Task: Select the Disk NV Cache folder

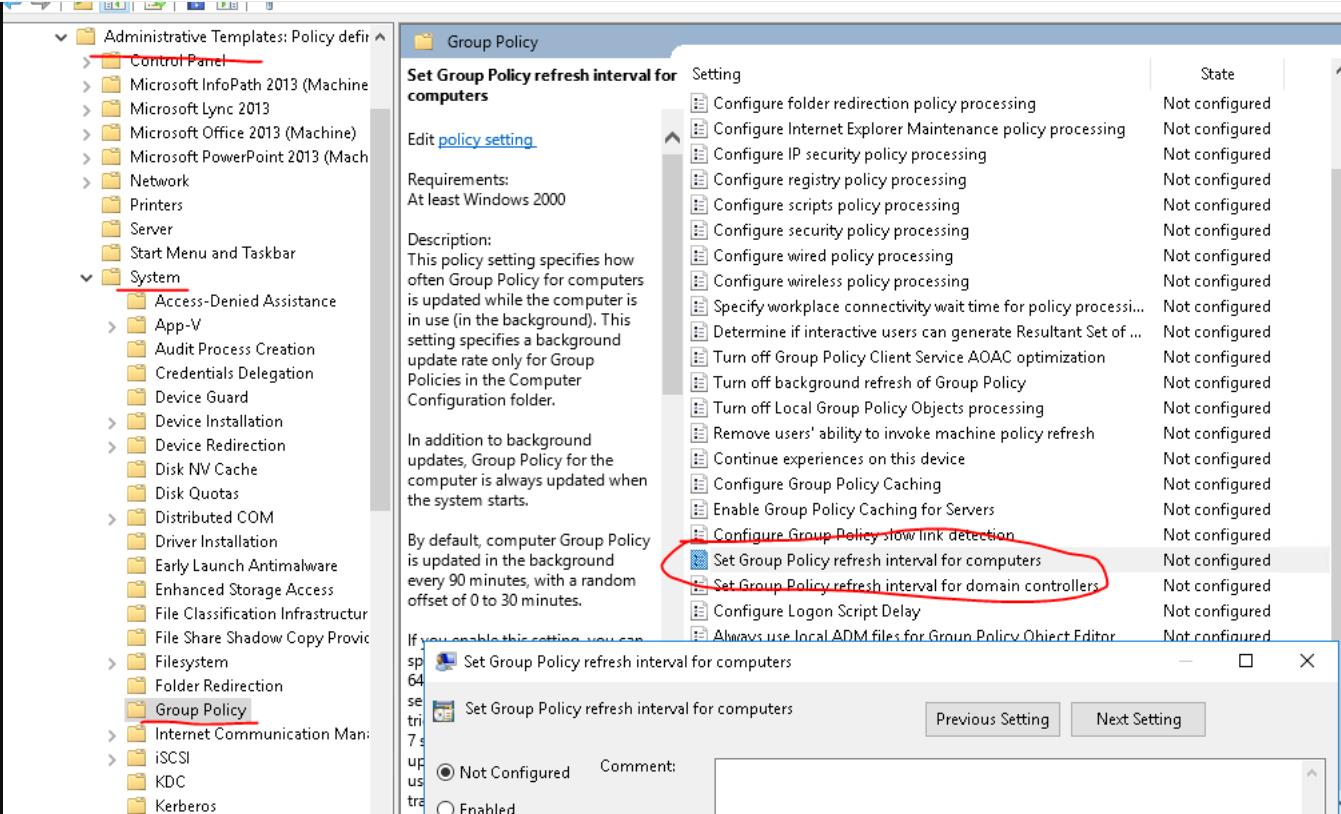Action: click(206, 469)
